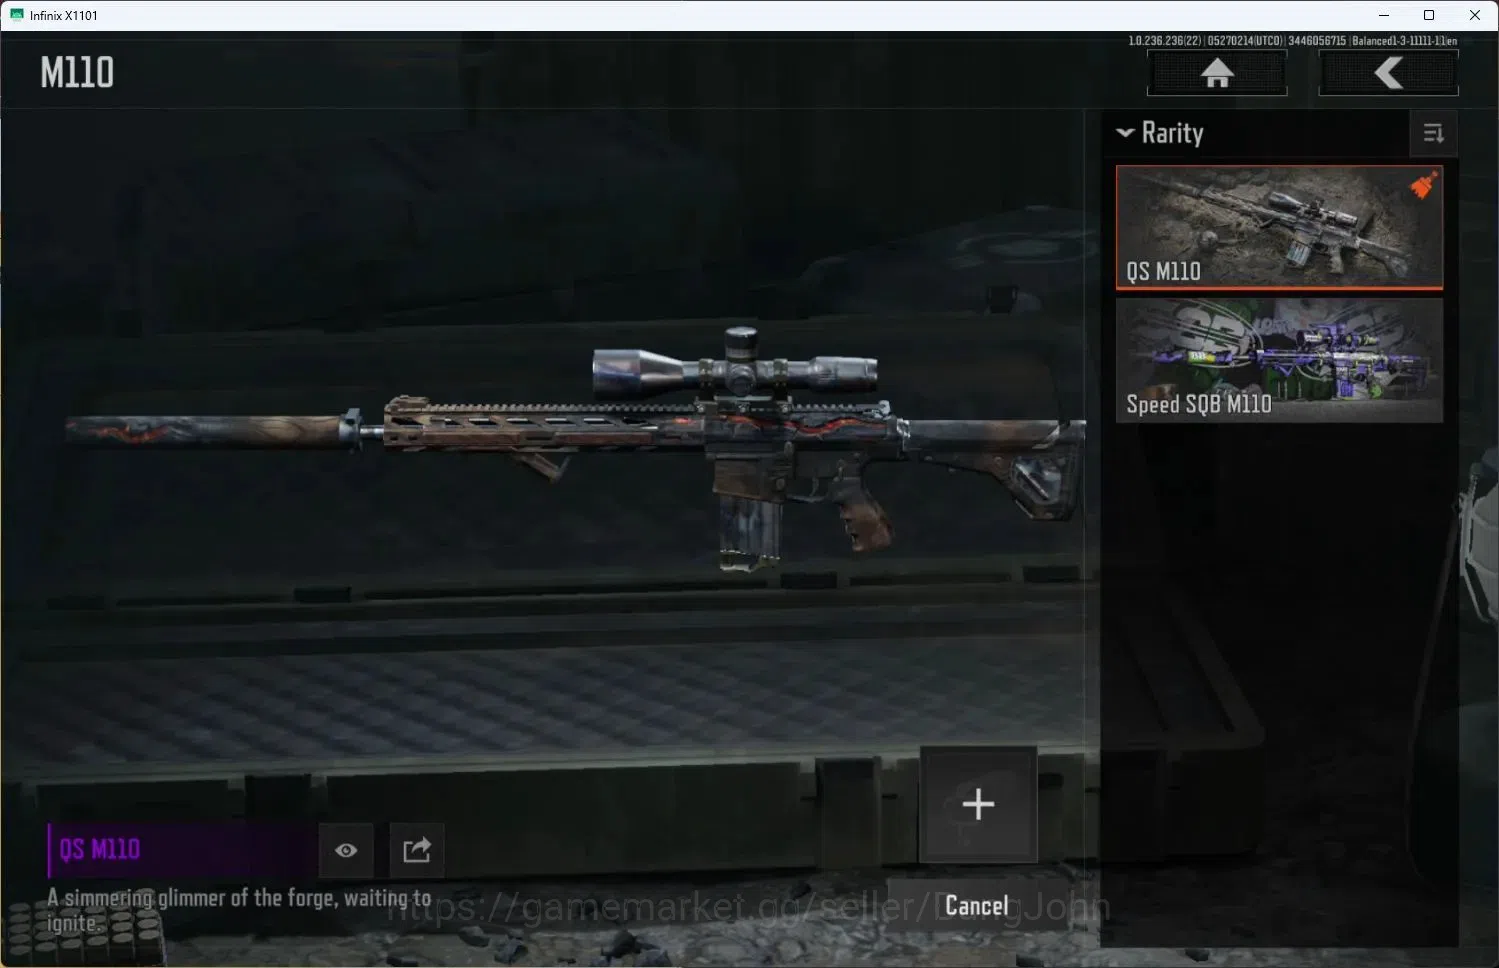Share the QS M110 weapon via share icon

(416, 850)
